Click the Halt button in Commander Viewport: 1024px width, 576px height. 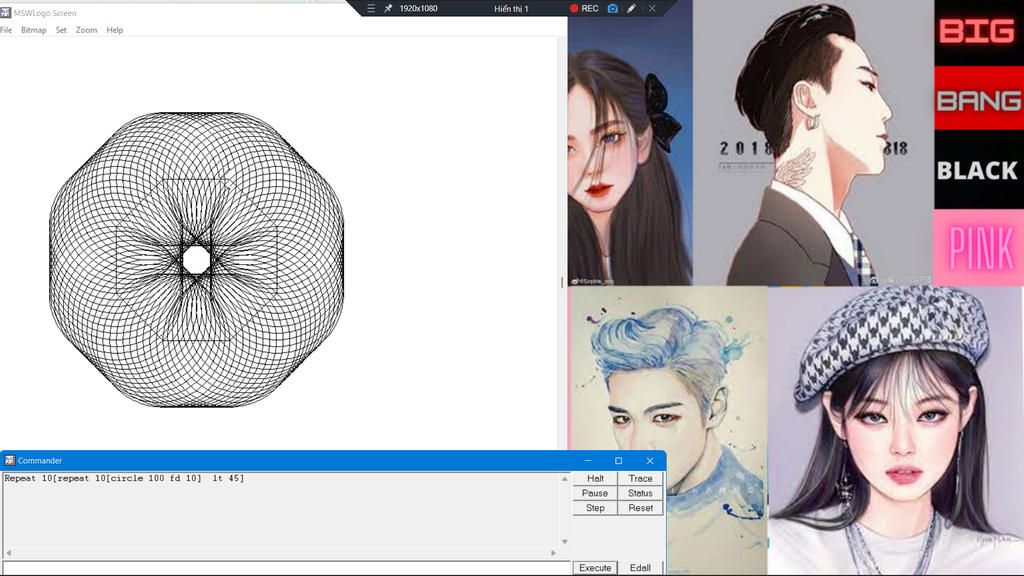click(595, 478)
